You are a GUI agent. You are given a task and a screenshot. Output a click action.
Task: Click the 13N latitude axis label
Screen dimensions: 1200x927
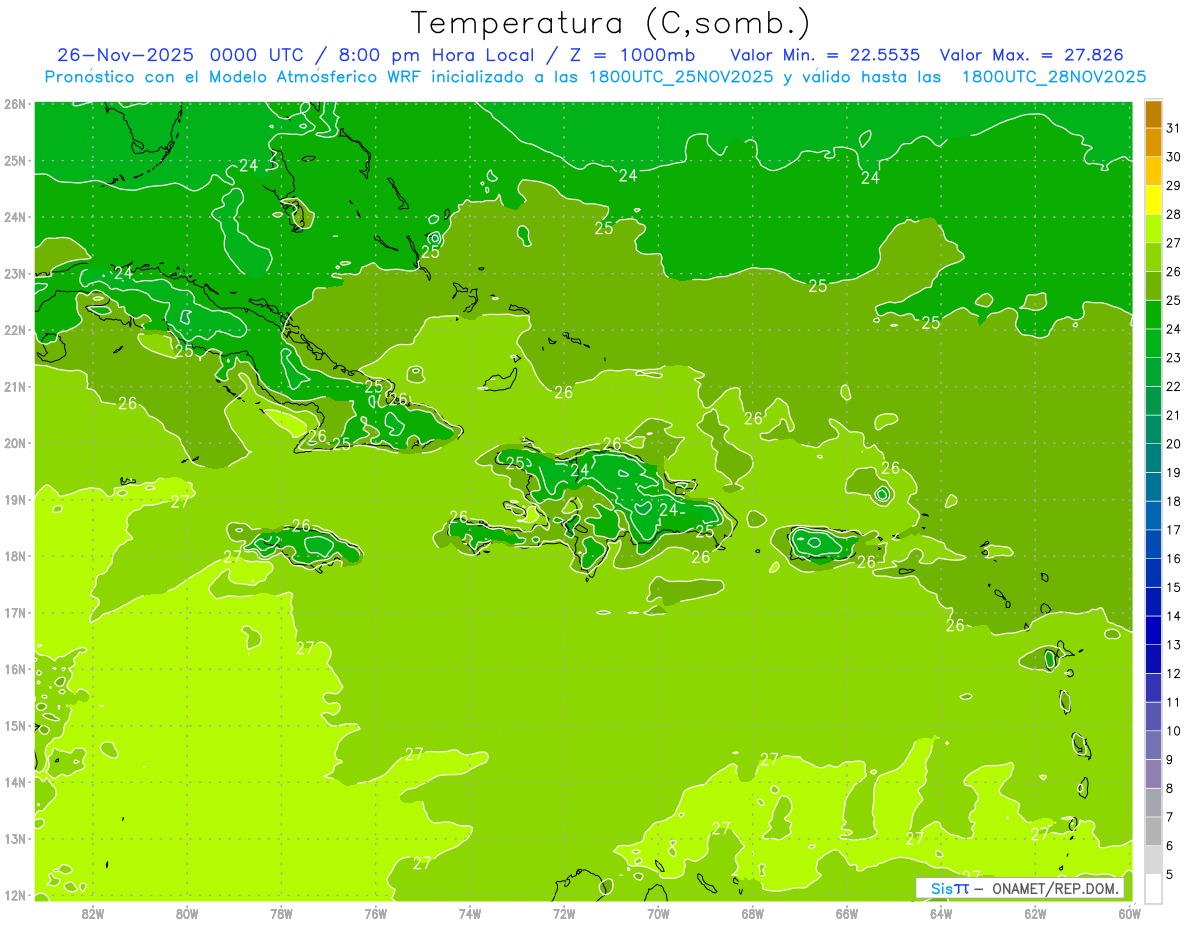[x=15, y=838]
